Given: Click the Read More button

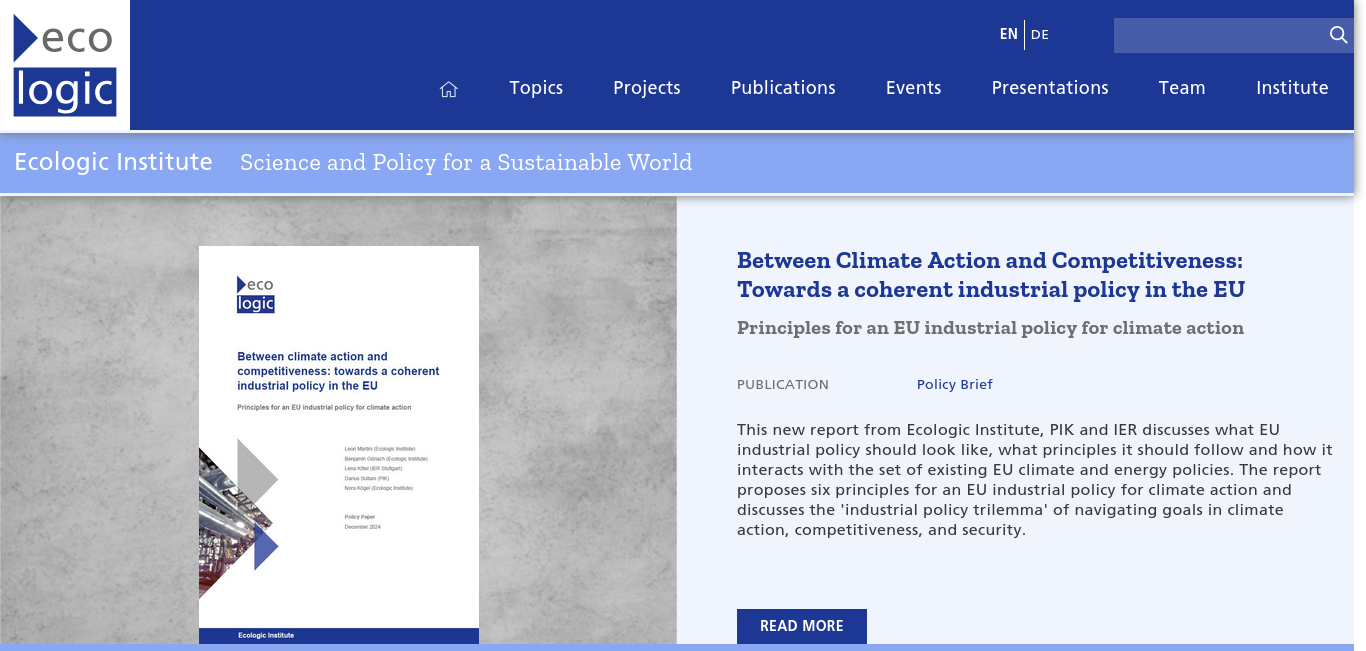Looking at the screenshot, I should 802,626.
